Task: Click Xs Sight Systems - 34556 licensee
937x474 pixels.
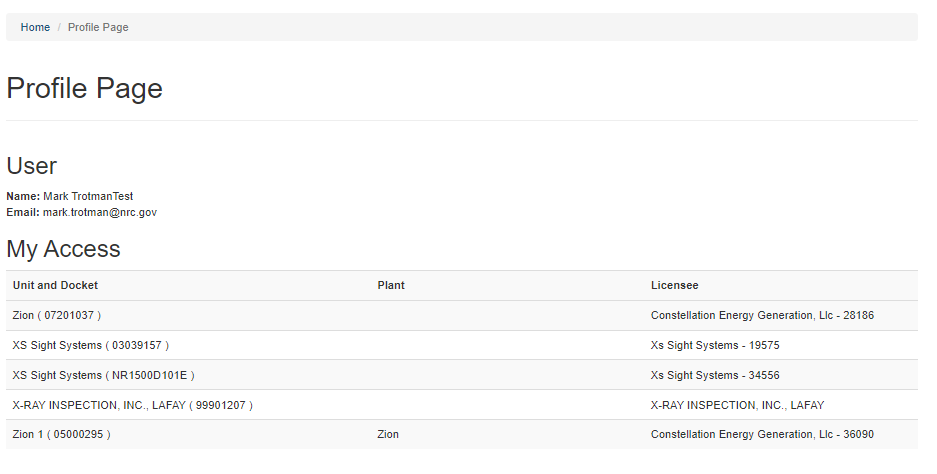Action: point(715,375)
